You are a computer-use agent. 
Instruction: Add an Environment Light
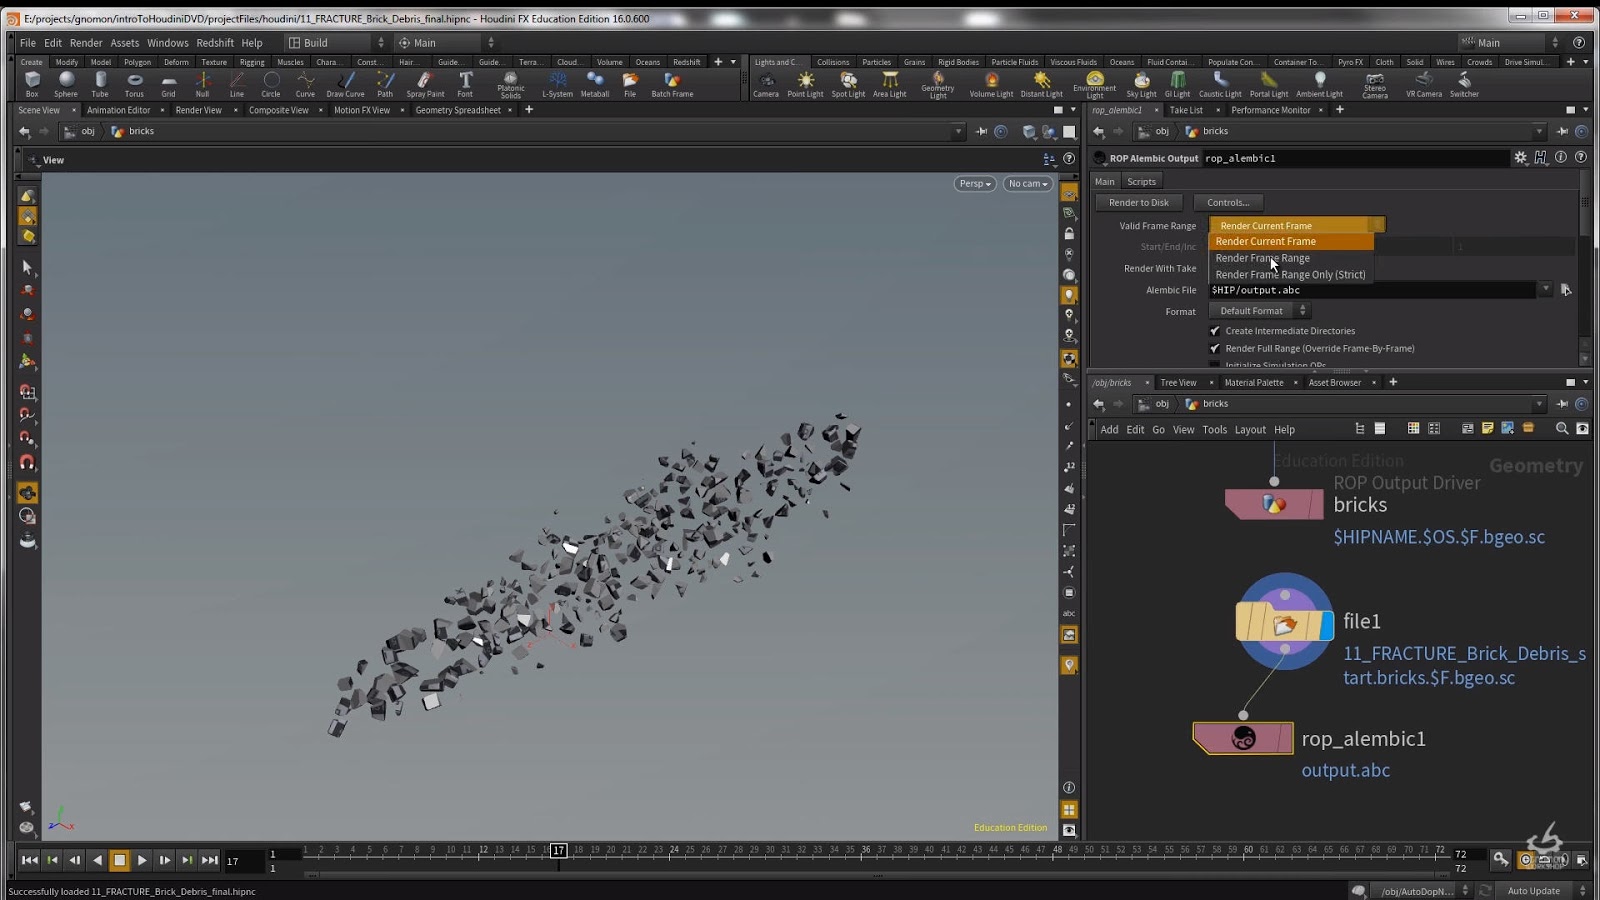point(1095,85)
